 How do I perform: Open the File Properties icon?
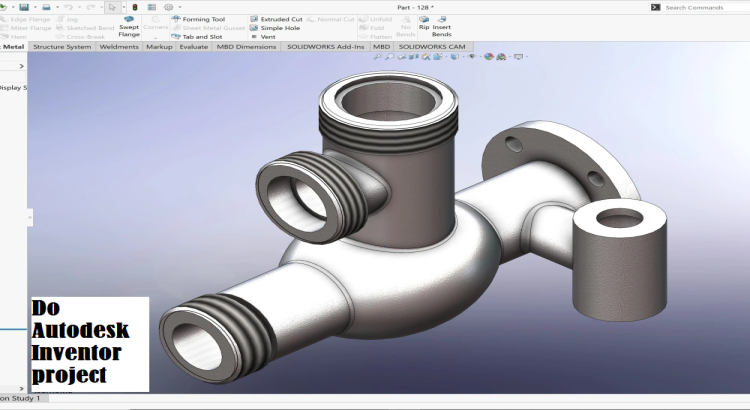(152, 7)
